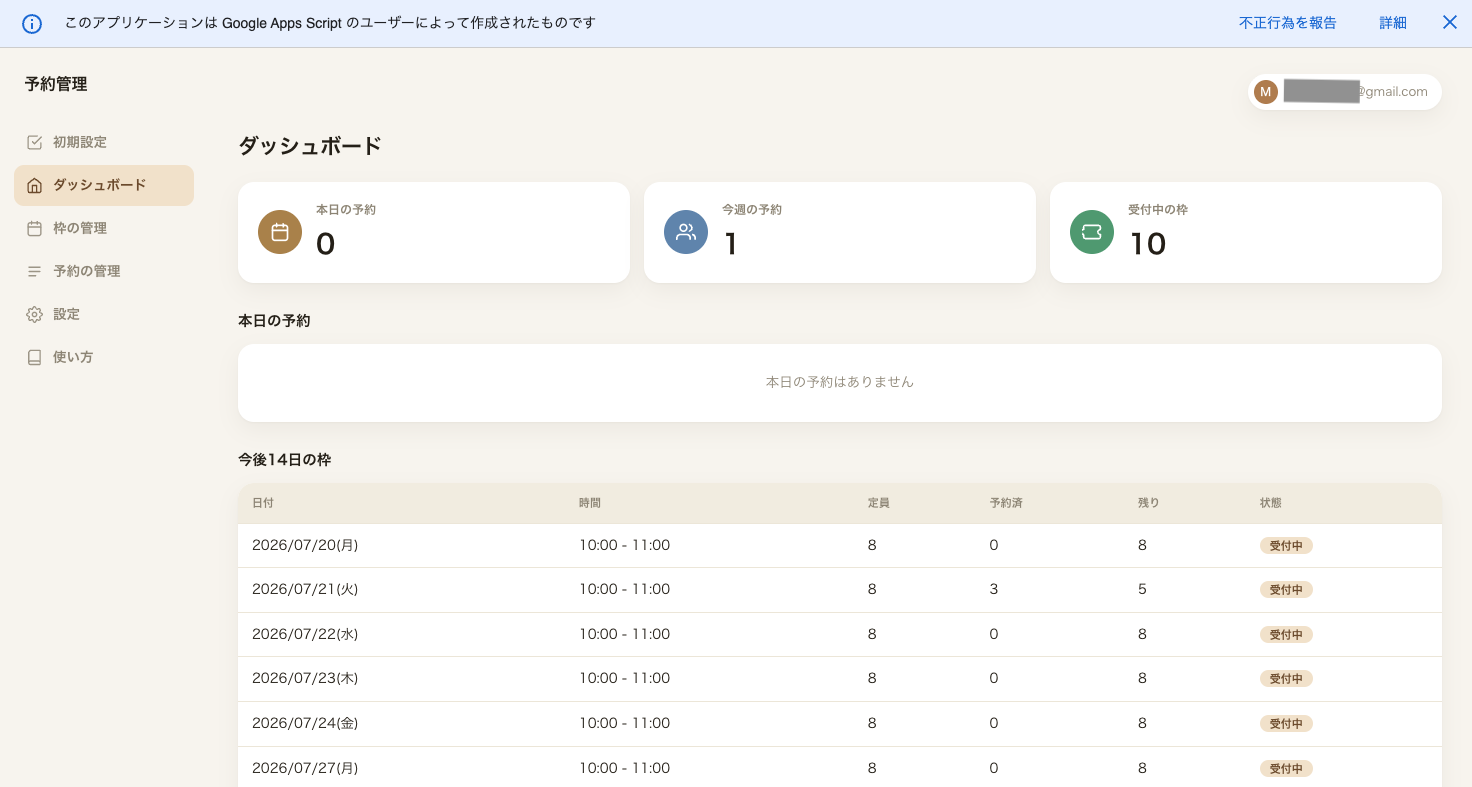Click the brown calendar icon in 本日の予約 card
Screen dimensions: 1472x787
click(280, 232)
